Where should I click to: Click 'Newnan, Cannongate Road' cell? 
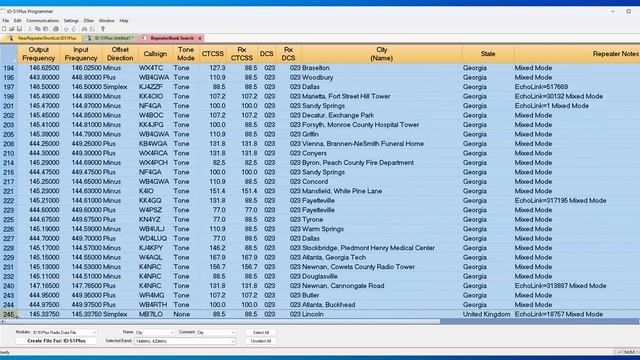point(382,286)
